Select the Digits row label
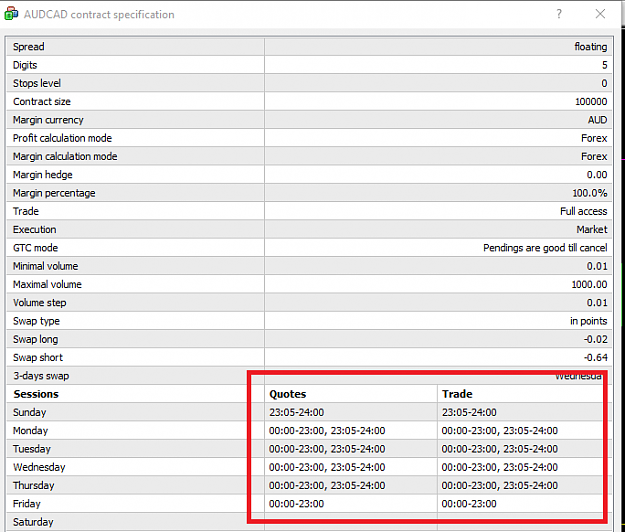 25,65
